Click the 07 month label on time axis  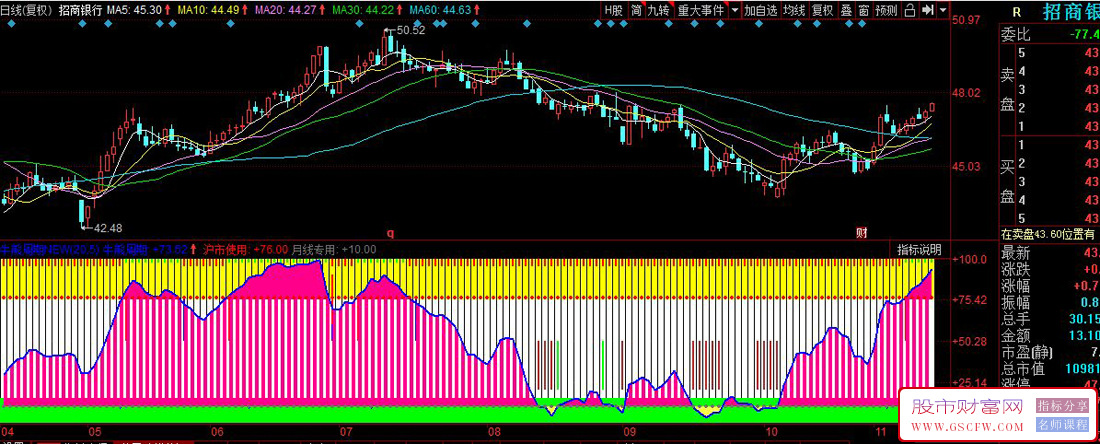coord(345,430)
